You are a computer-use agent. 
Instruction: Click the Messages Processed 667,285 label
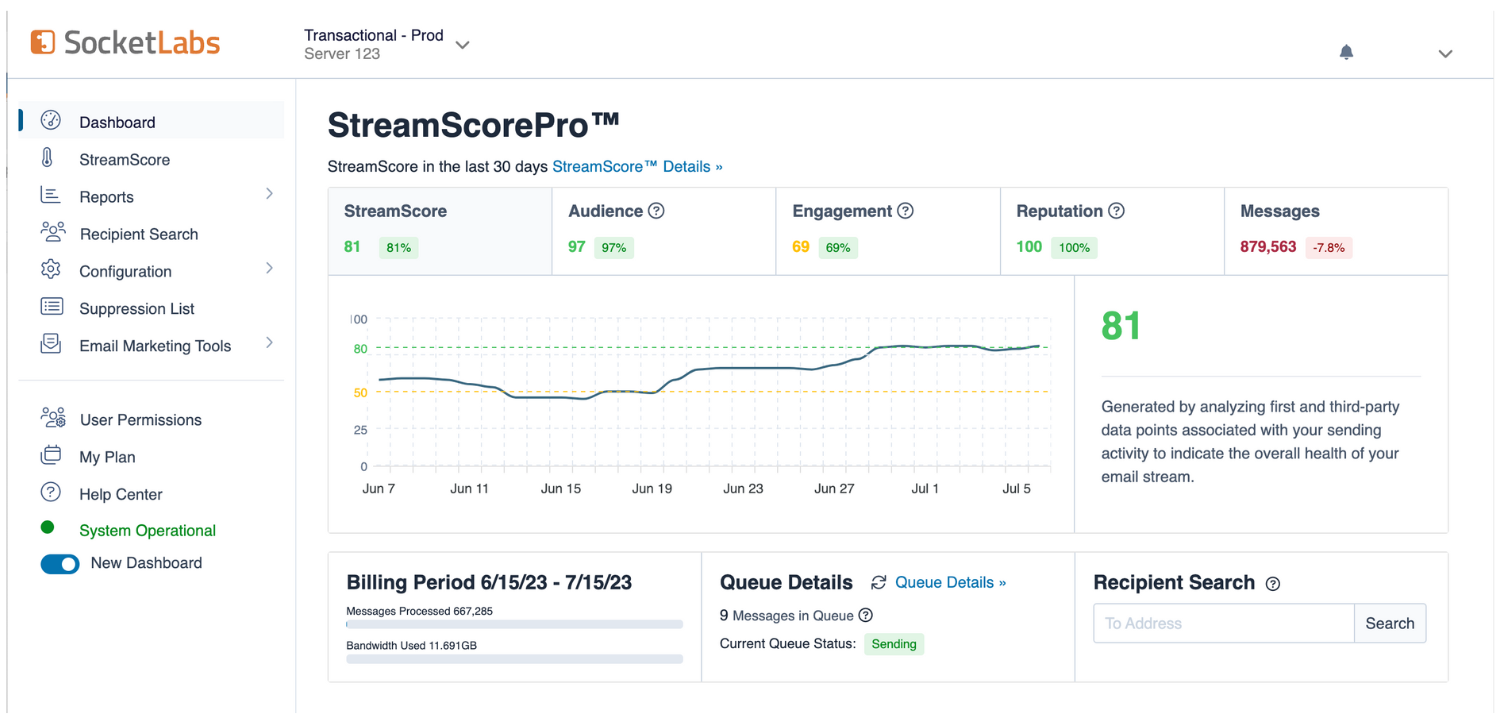tap(419, 611)
